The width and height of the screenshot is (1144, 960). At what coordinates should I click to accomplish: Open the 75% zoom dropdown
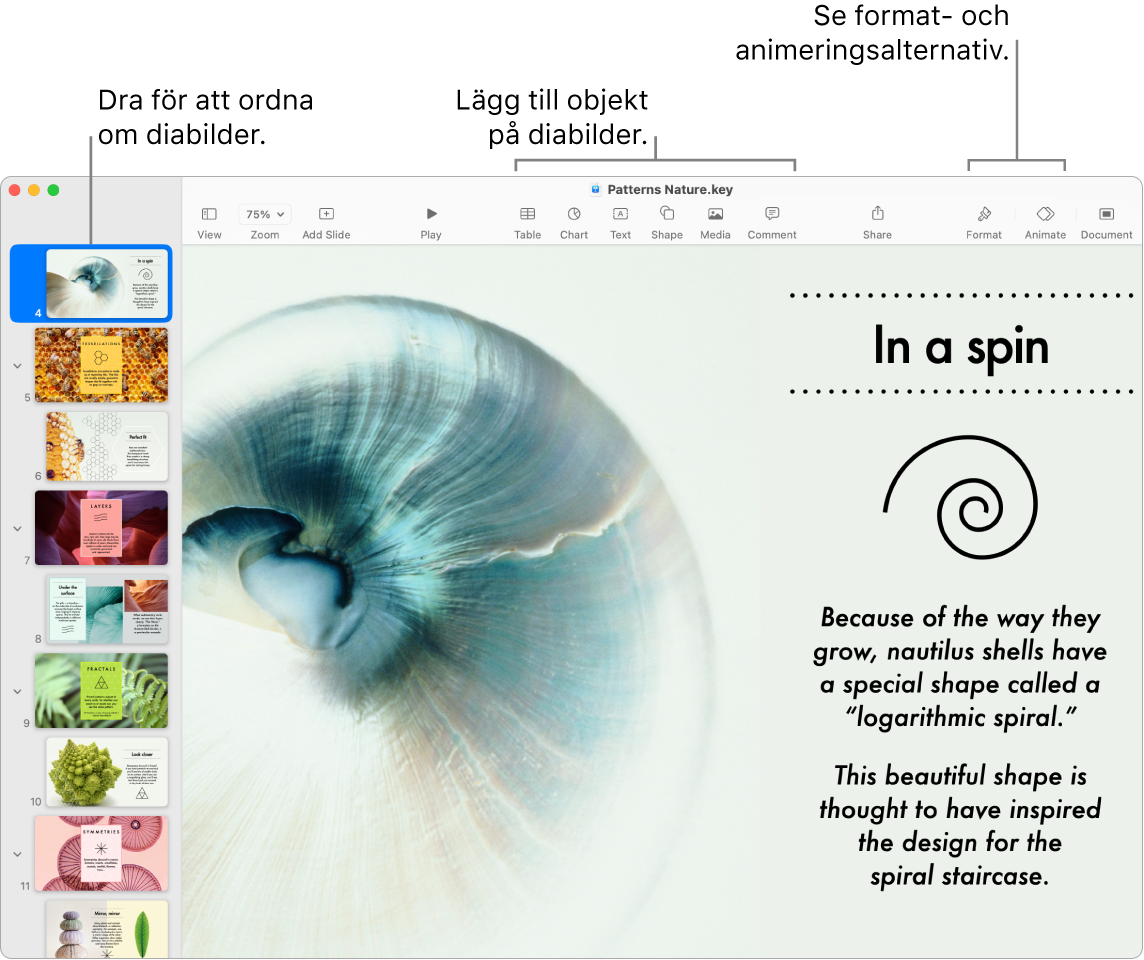(265, 214)
